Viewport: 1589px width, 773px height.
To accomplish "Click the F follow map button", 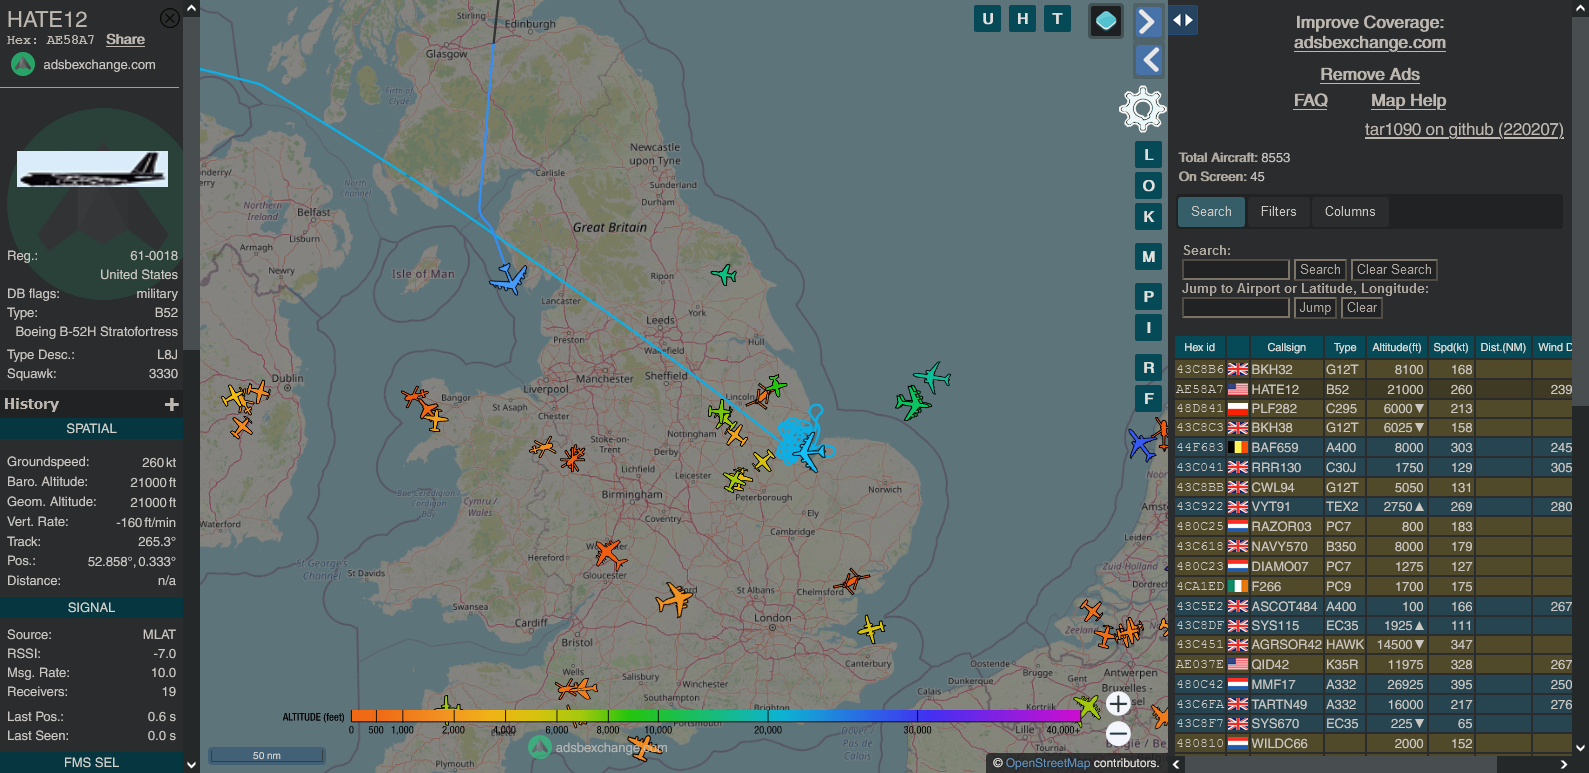I will (1149, 399).
